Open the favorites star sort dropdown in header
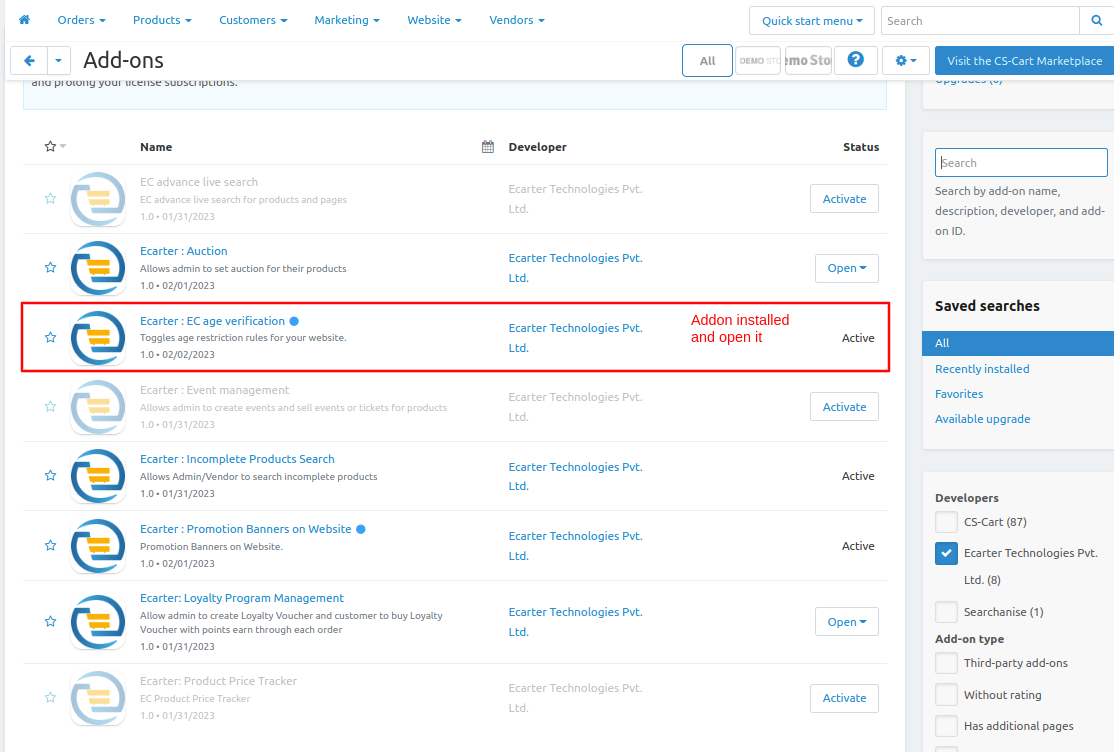 (55, 146)
